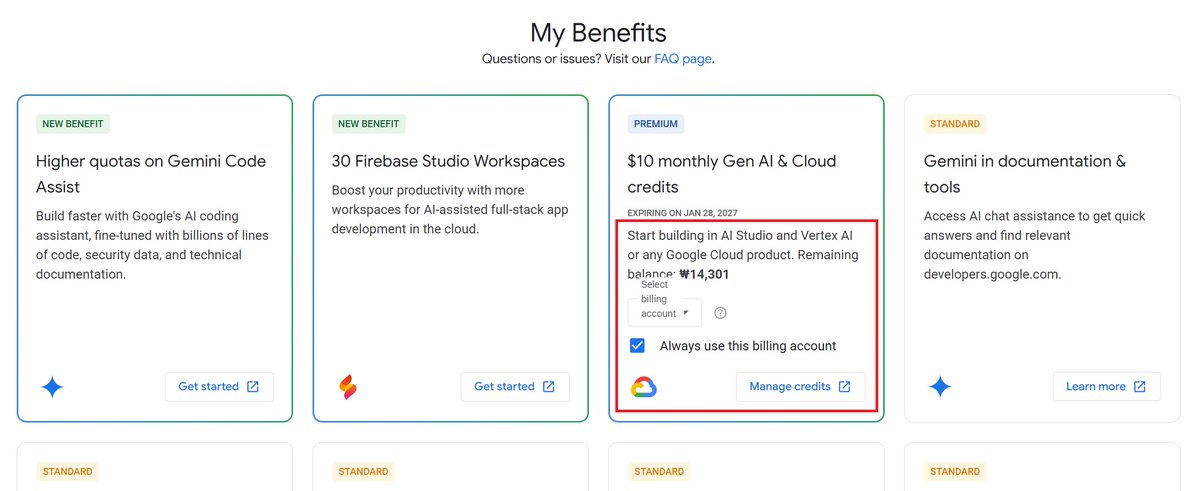Viewport: 1200px width, 491px height.
Task: Click the 30 Firebase Studio Workspaces title
Action: [448, 161]
